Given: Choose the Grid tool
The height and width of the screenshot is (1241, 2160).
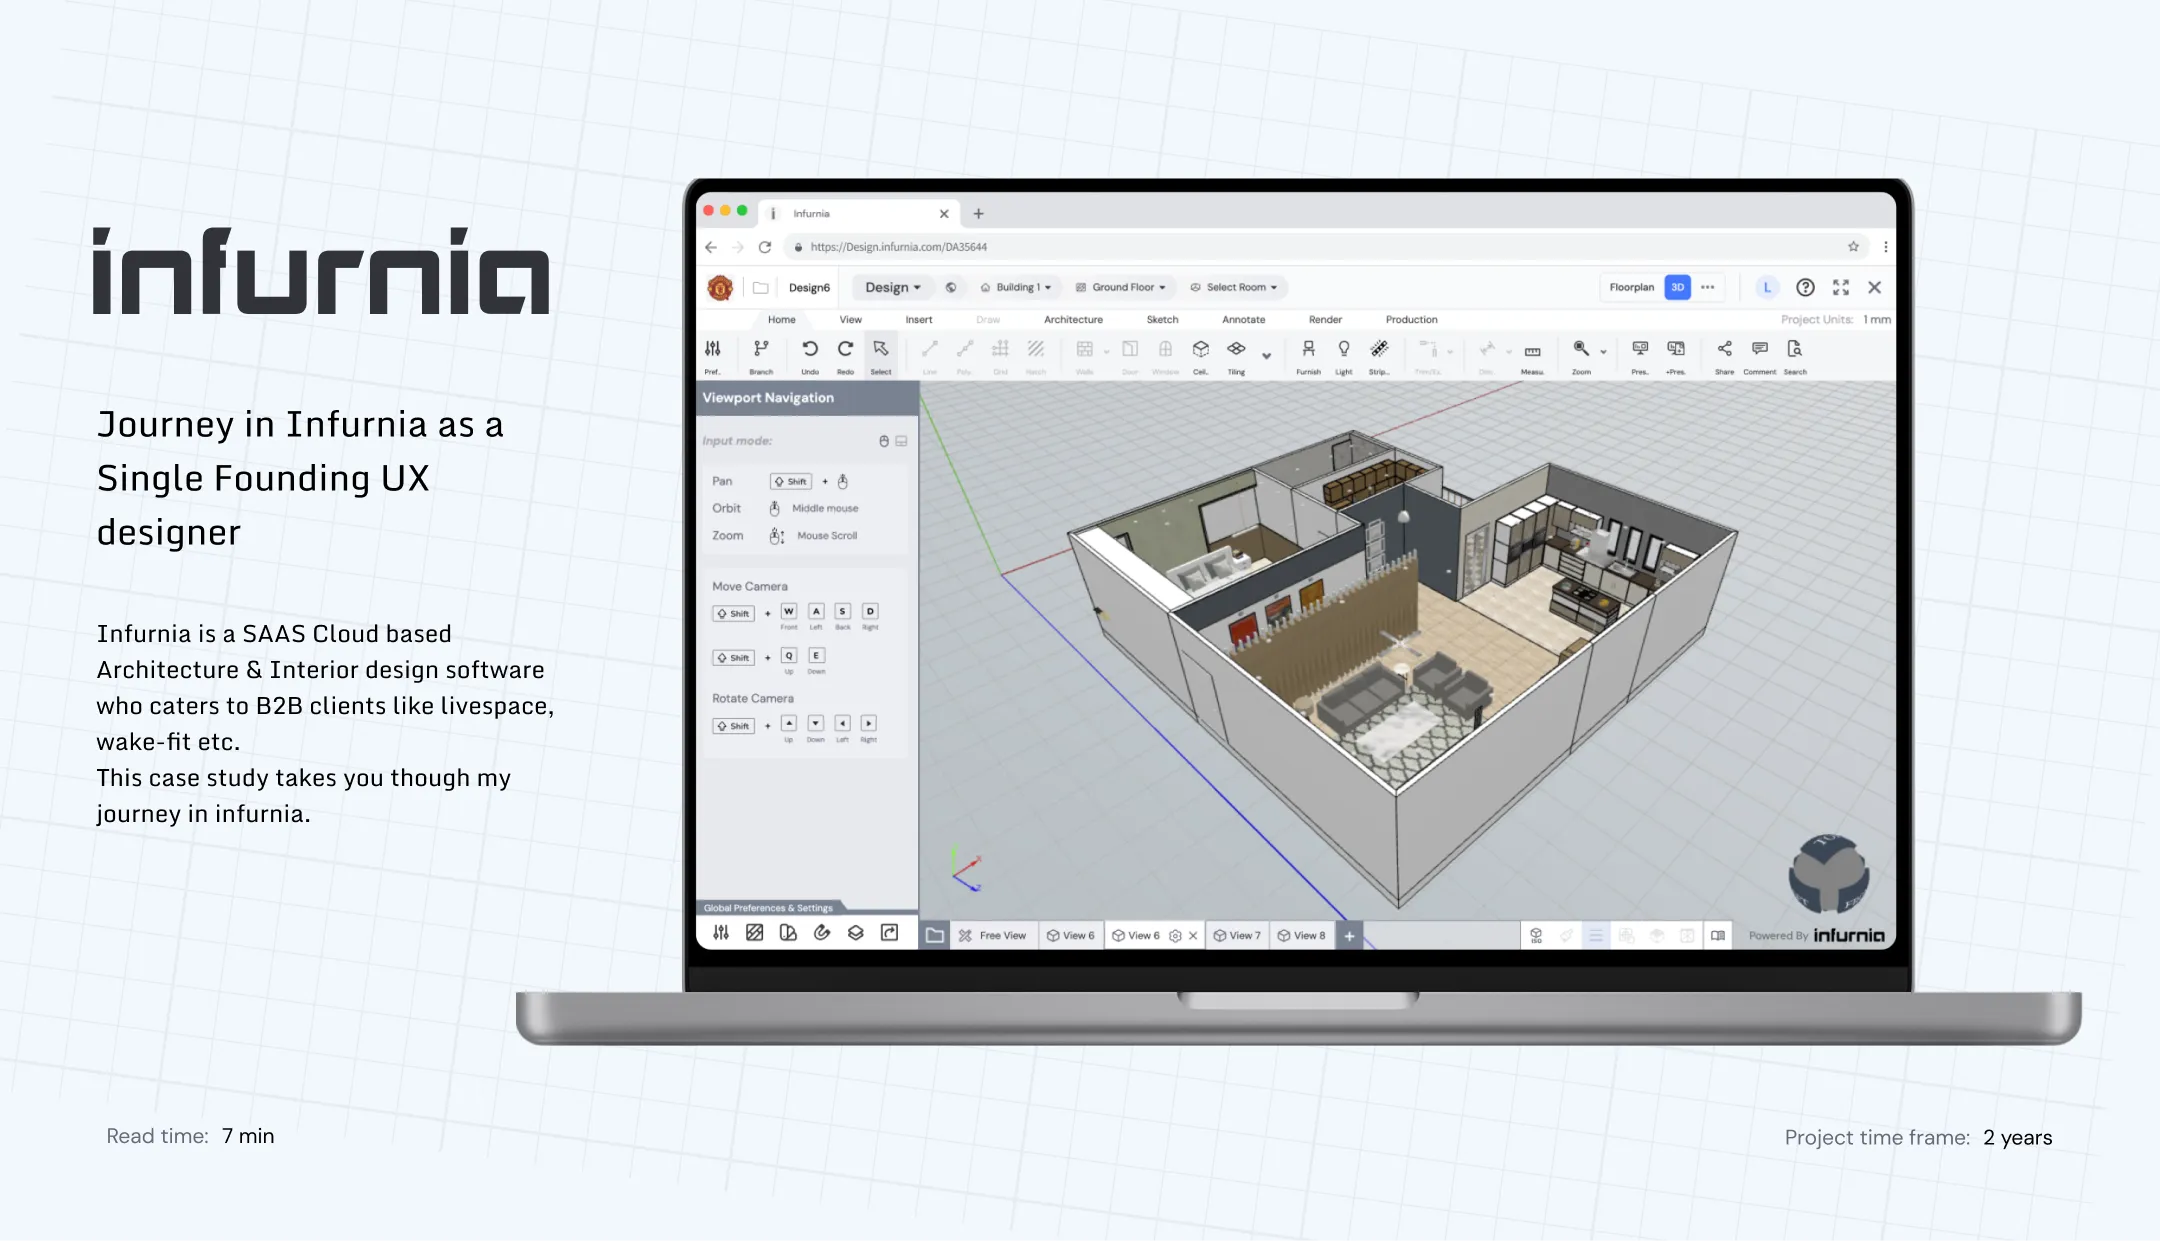Looking at the screenshot, I should point(1000,355).
